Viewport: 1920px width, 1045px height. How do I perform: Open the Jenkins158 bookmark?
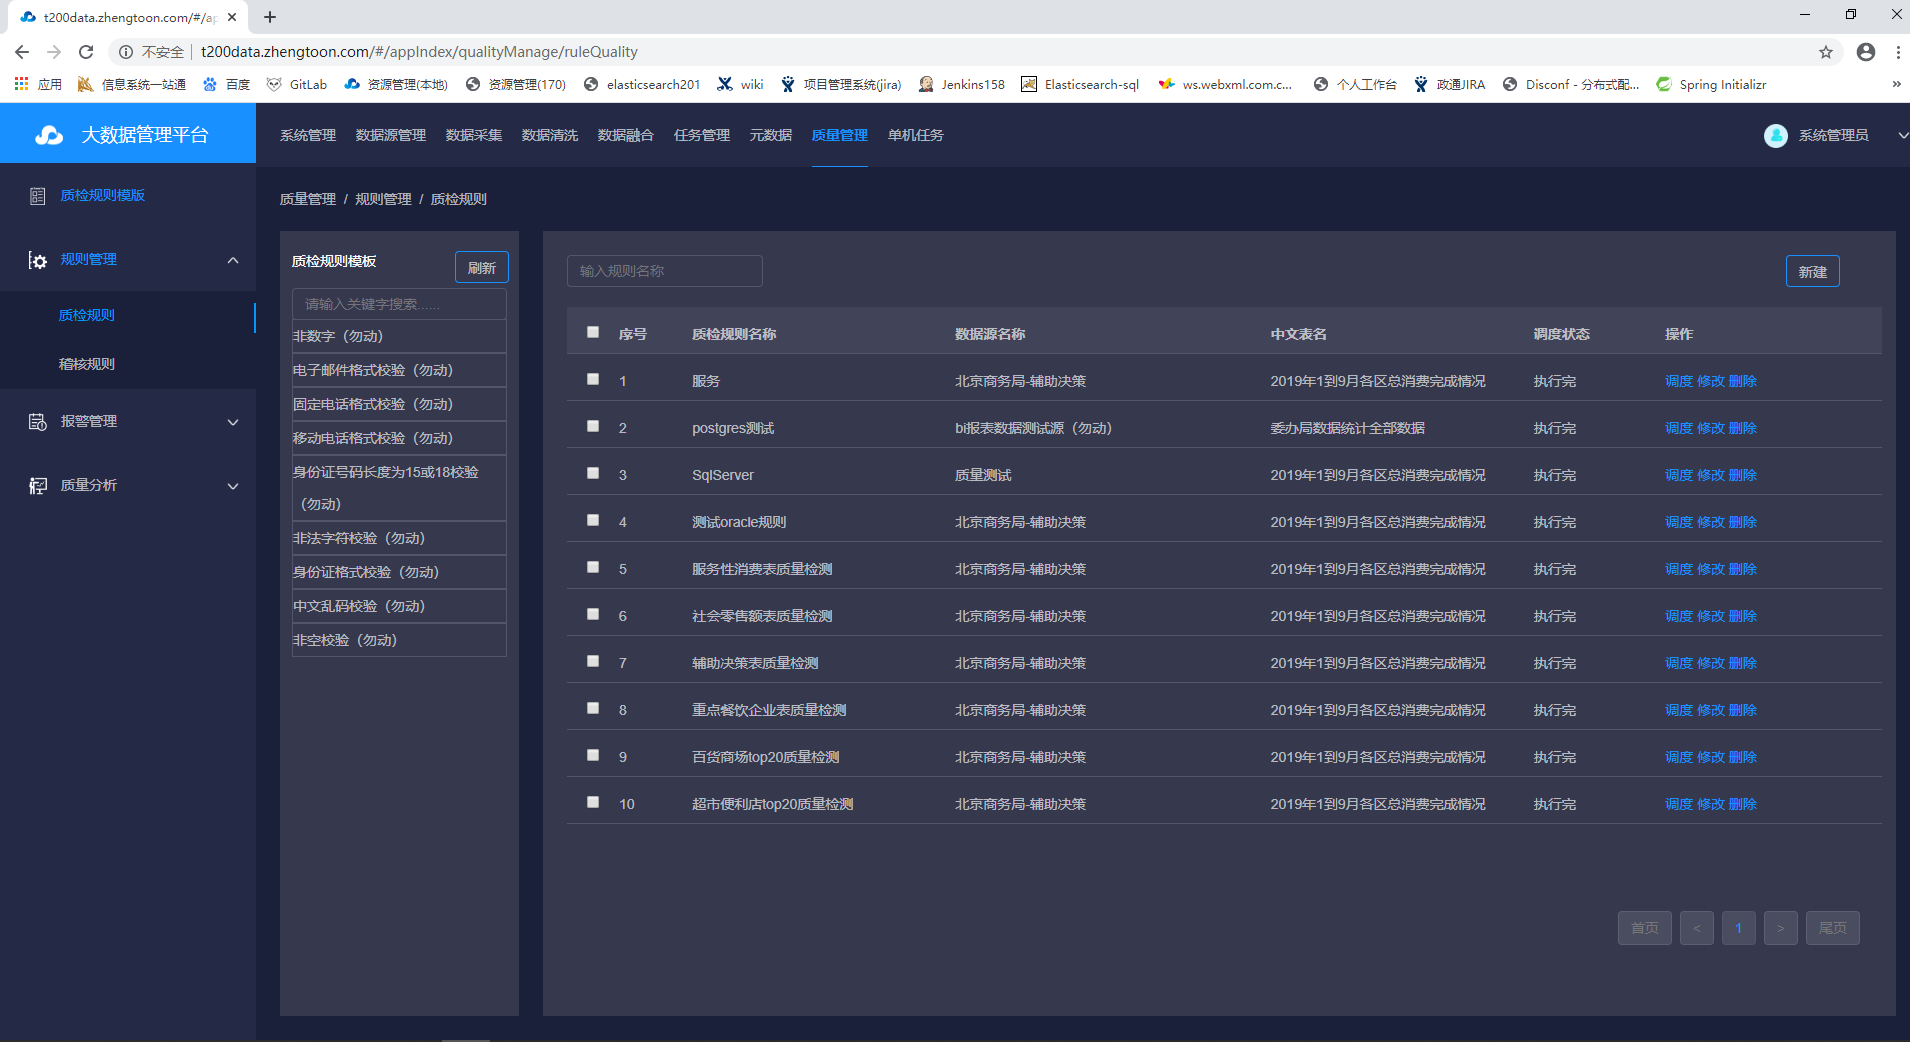click(961, 84)
